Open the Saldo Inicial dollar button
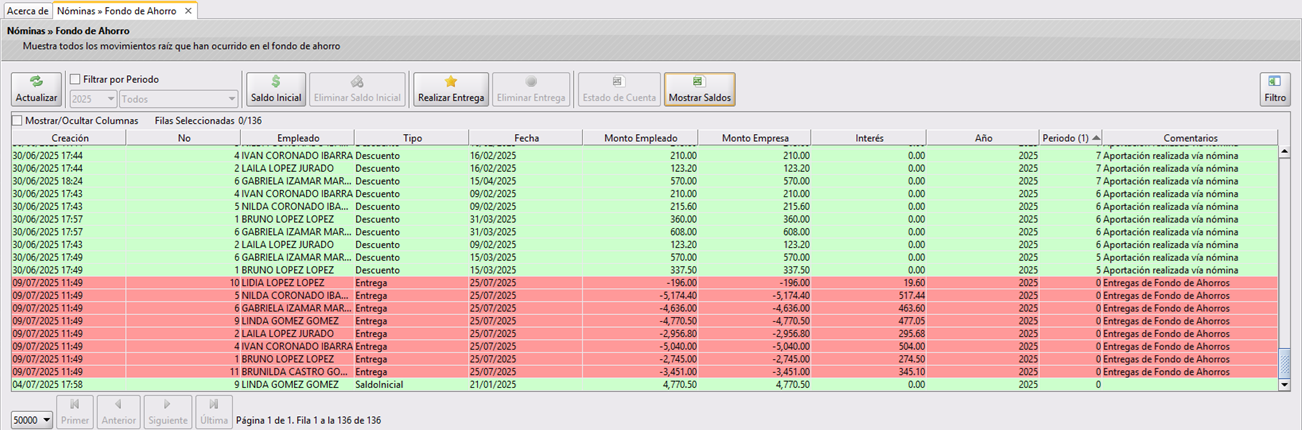1302x430 pixels. [x=276, y=89]
